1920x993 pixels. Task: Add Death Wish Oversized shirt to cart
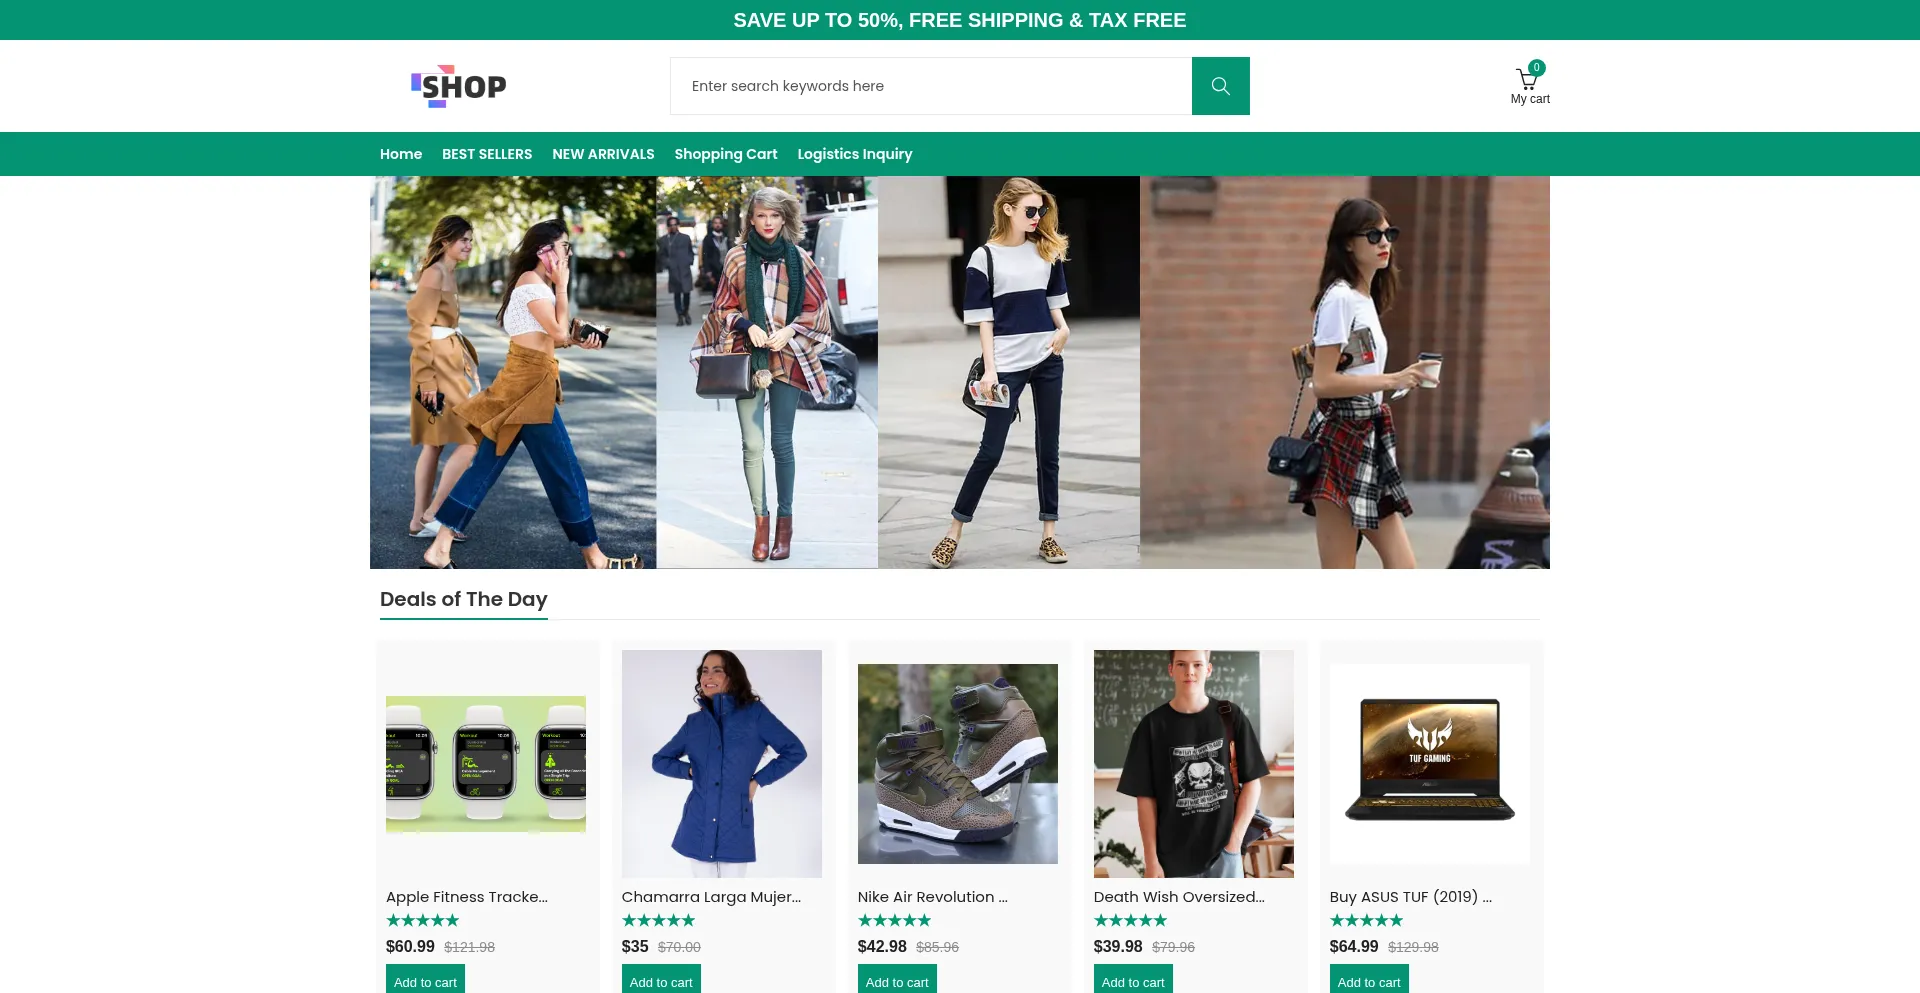[1133, 981]
